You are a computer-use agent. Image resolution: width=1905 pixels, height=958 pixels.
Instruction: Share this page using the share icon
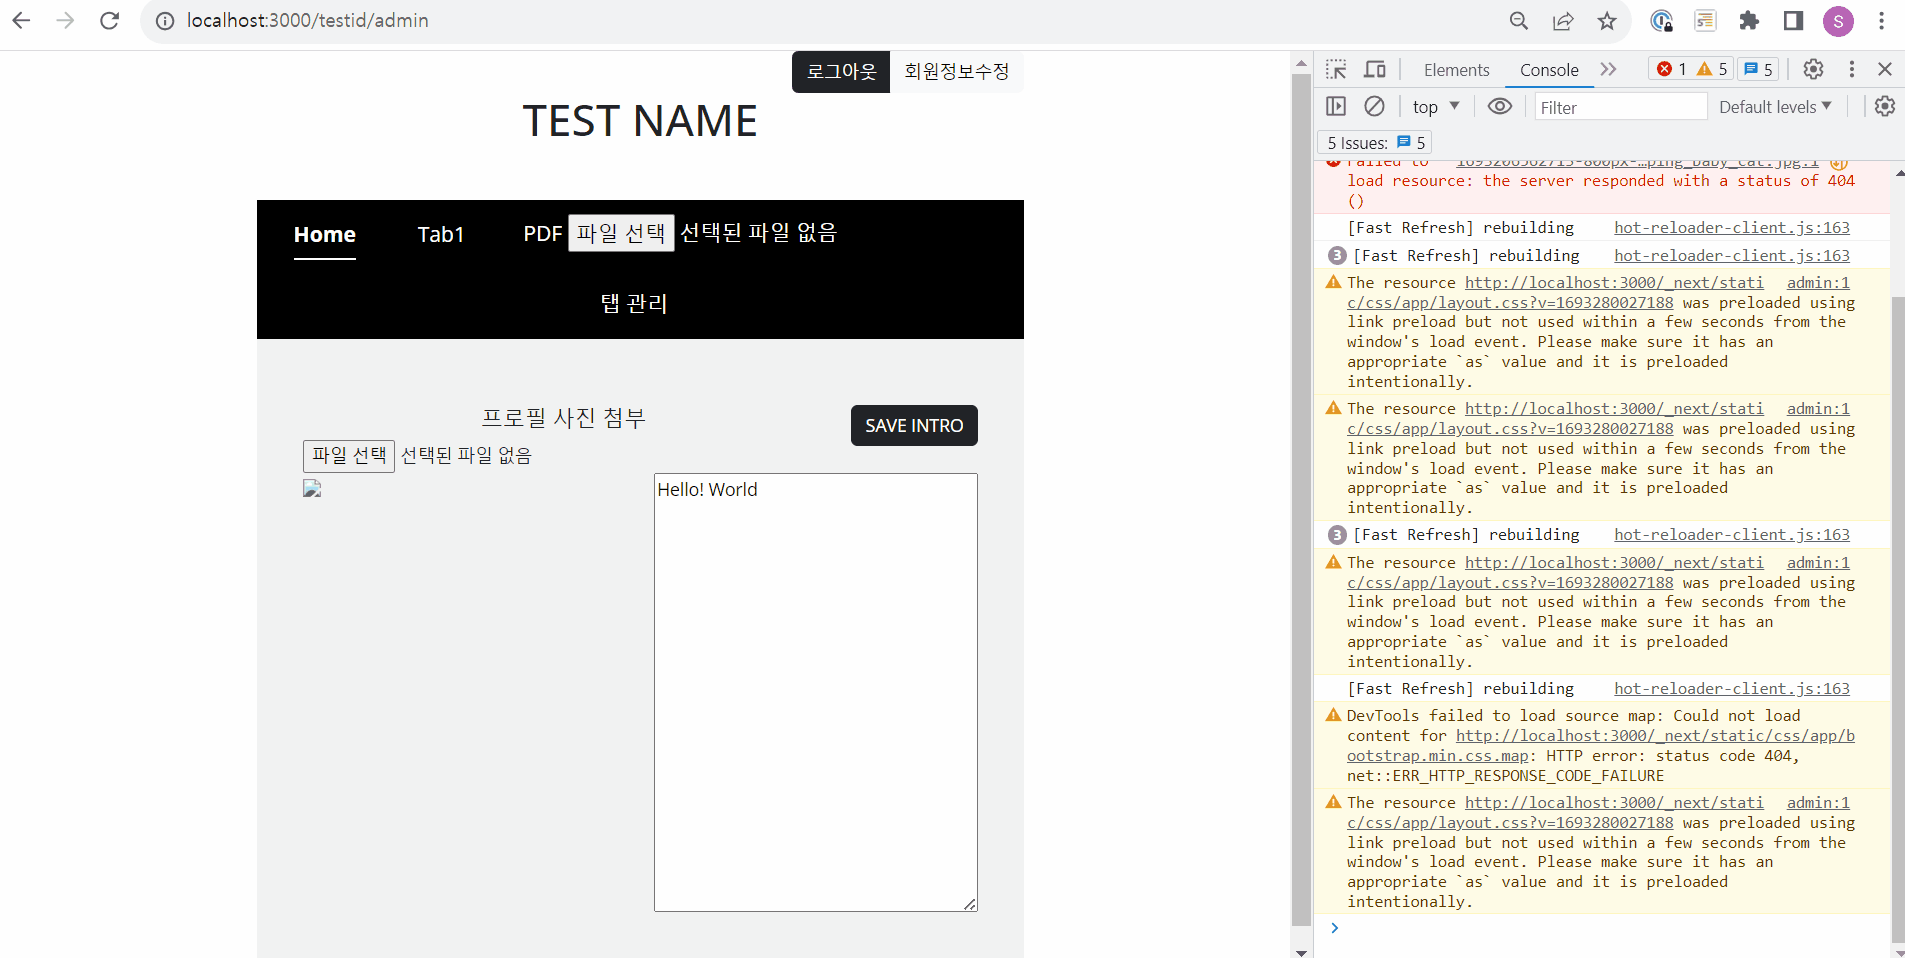pyautogui.click(x=1563, y=20)
